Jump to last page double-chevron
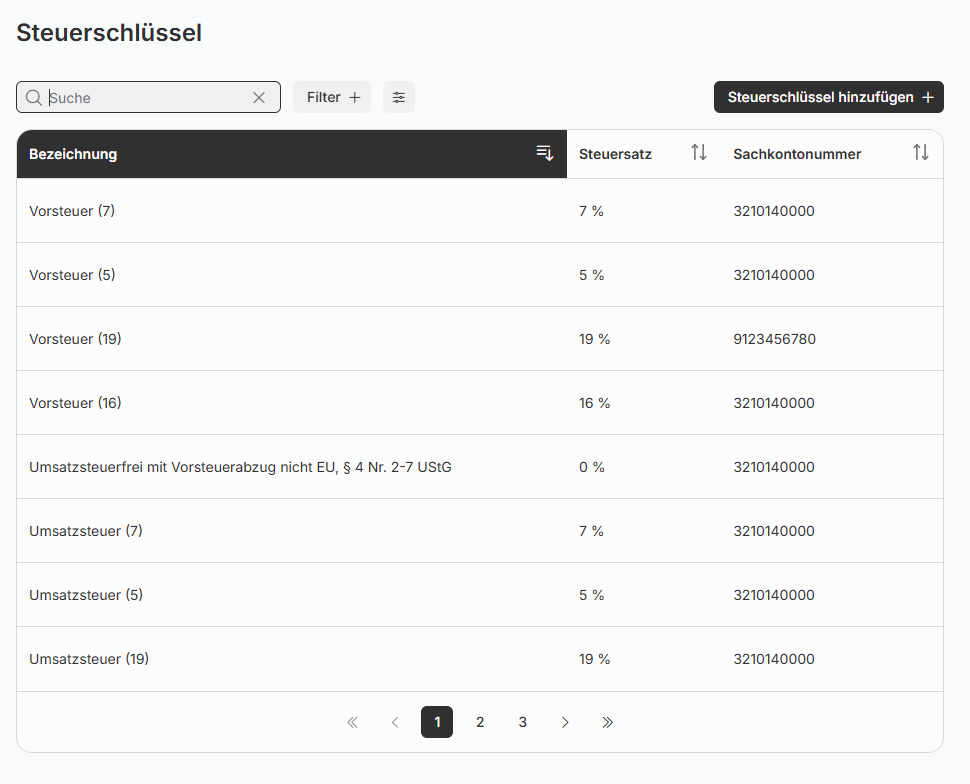This screenshot has height=784, width=970. click(608, 722)
